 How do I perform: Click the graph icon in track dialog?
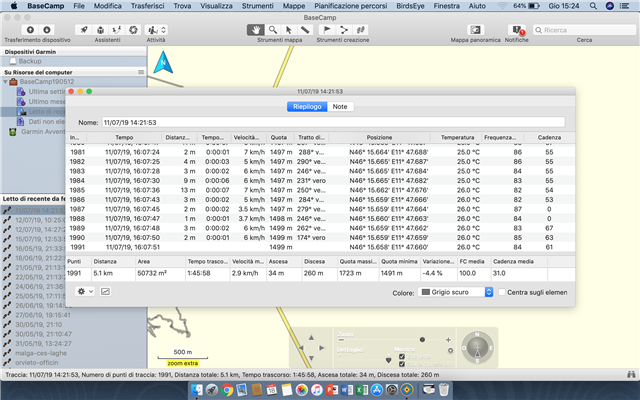coord(105,291)
